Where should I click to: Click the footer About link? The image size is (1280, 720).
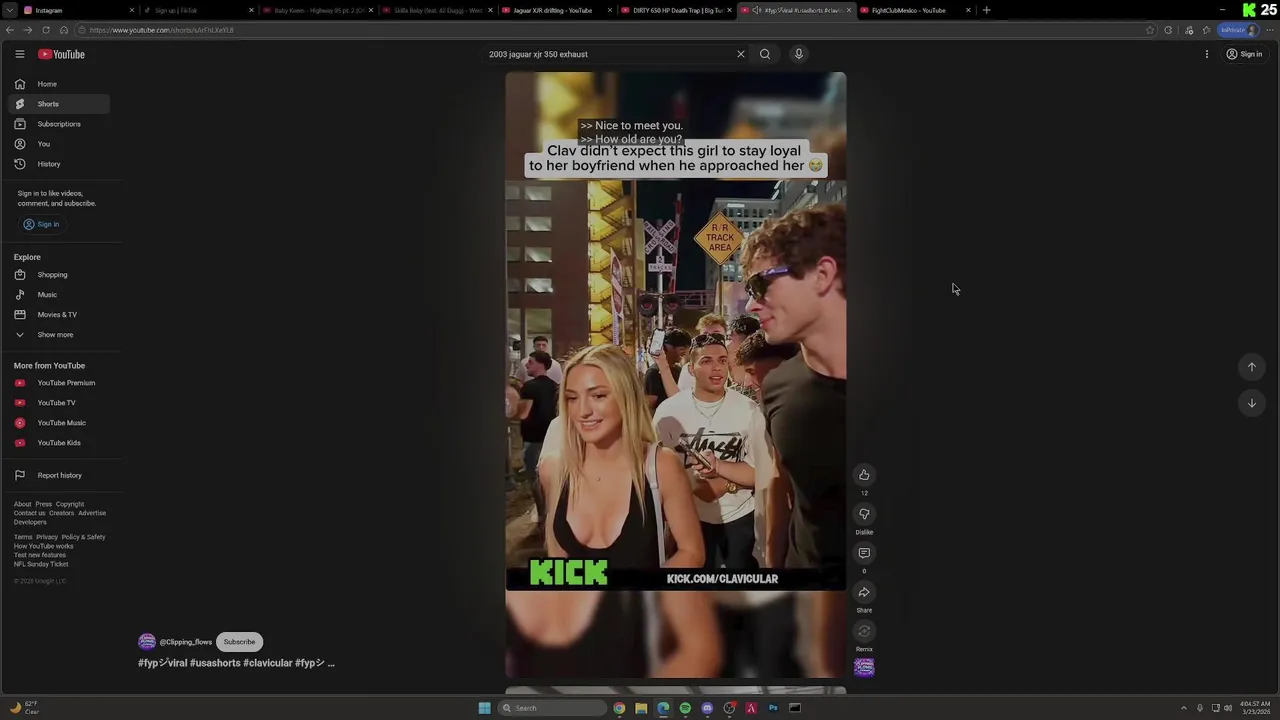pos(22,504)
